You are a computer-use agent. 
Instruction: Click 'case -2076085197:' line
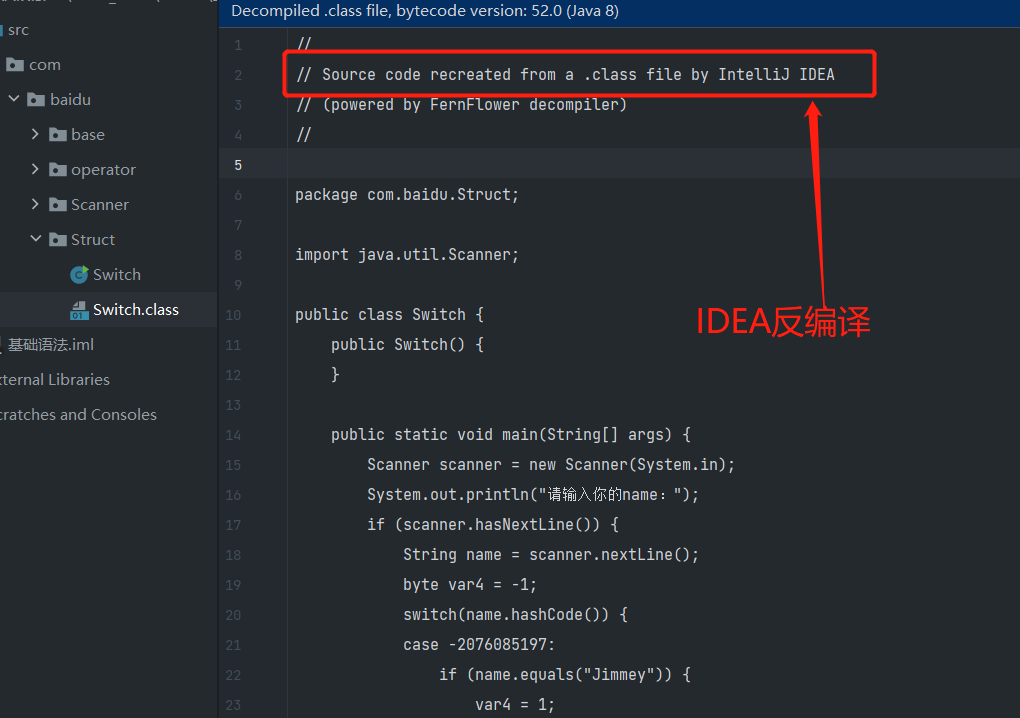pyautogui.click(x=479, y=645)
